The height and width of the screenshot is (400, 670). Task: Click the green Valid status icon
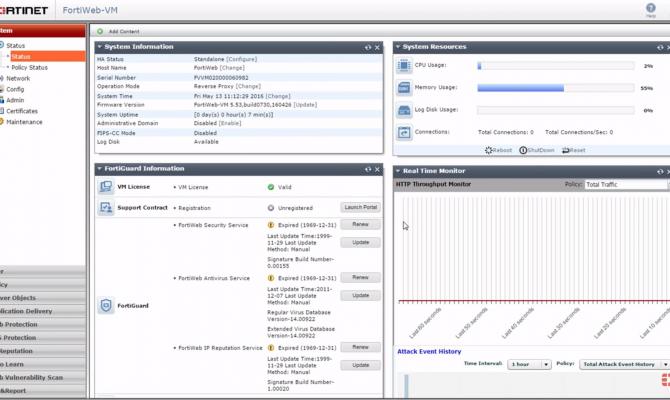click(270, 187)
